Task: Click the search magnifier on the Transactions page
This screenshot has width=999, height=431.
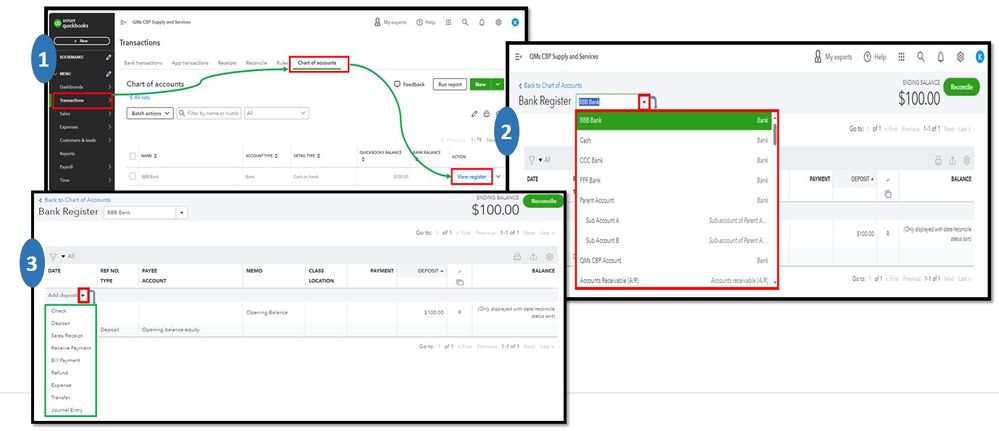Action: (465, 22)
